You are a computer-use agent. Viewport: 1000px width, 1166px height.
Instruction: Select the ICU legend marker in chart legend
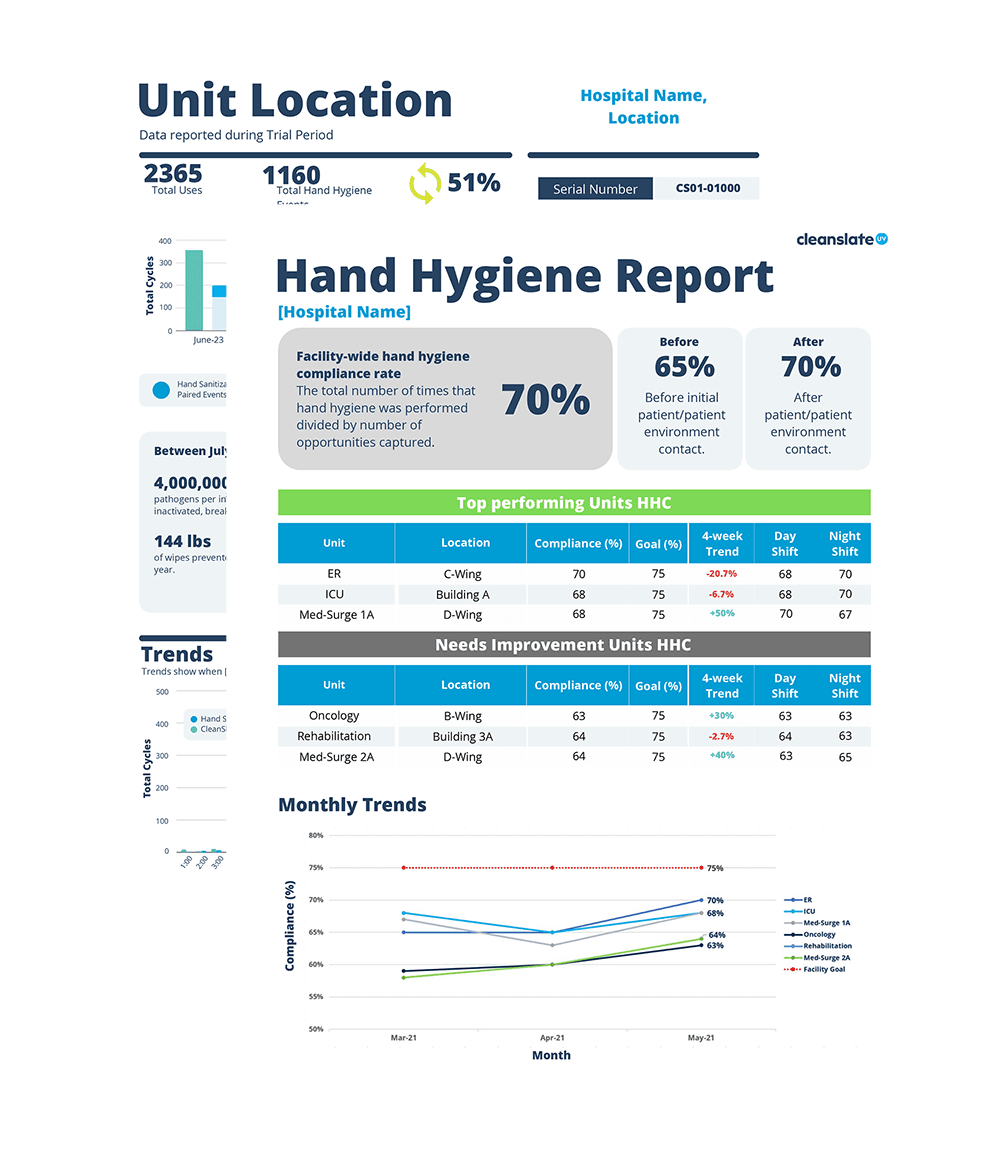[x=793, y=911]
